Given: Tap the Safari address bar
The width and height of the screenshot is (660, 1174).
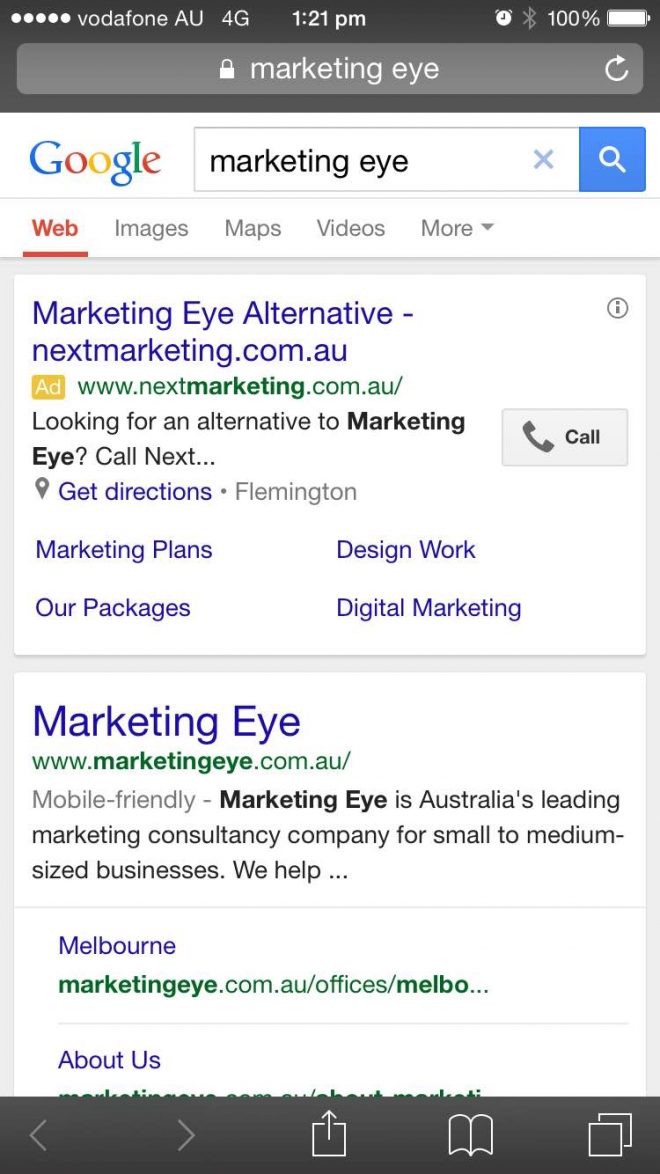Looking at the screenshot, I should click(x=330, y=69).
